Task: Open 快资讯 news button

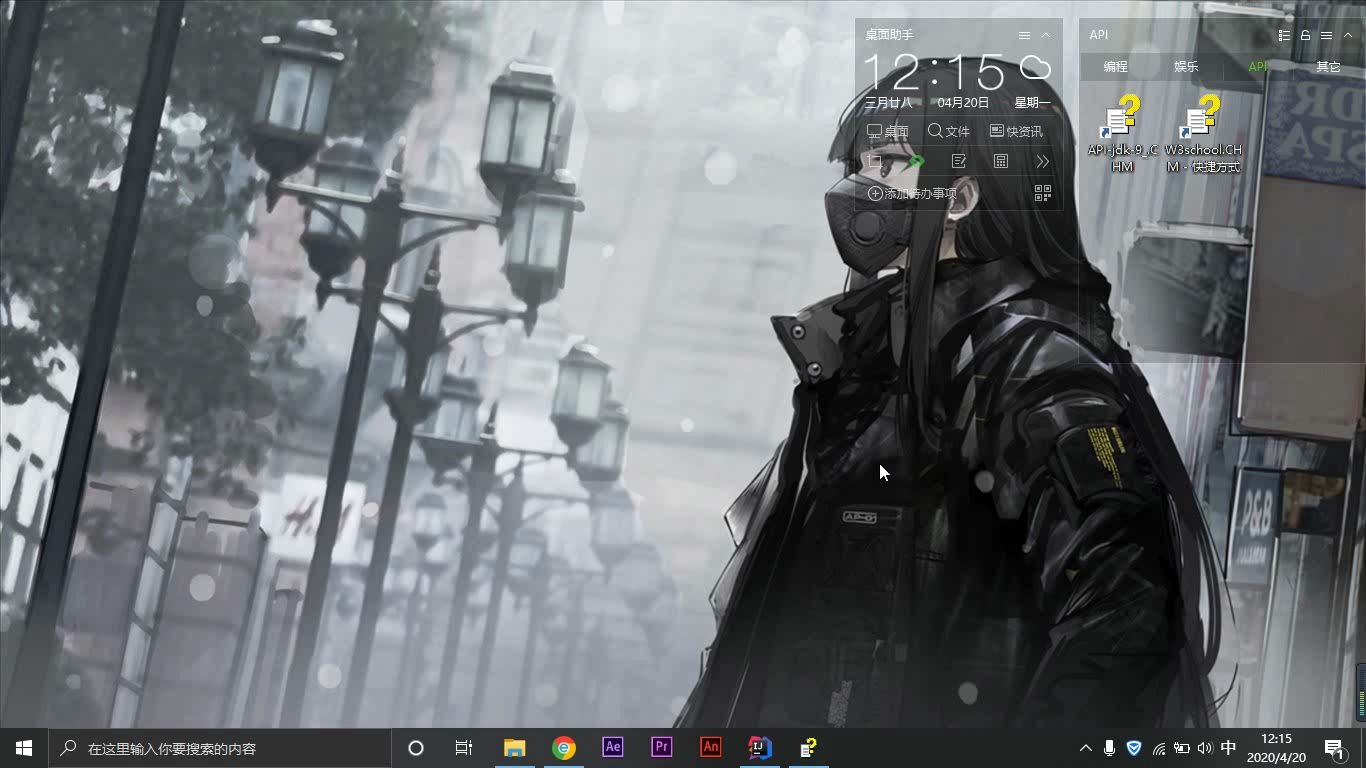Action: pos(1016,131)
